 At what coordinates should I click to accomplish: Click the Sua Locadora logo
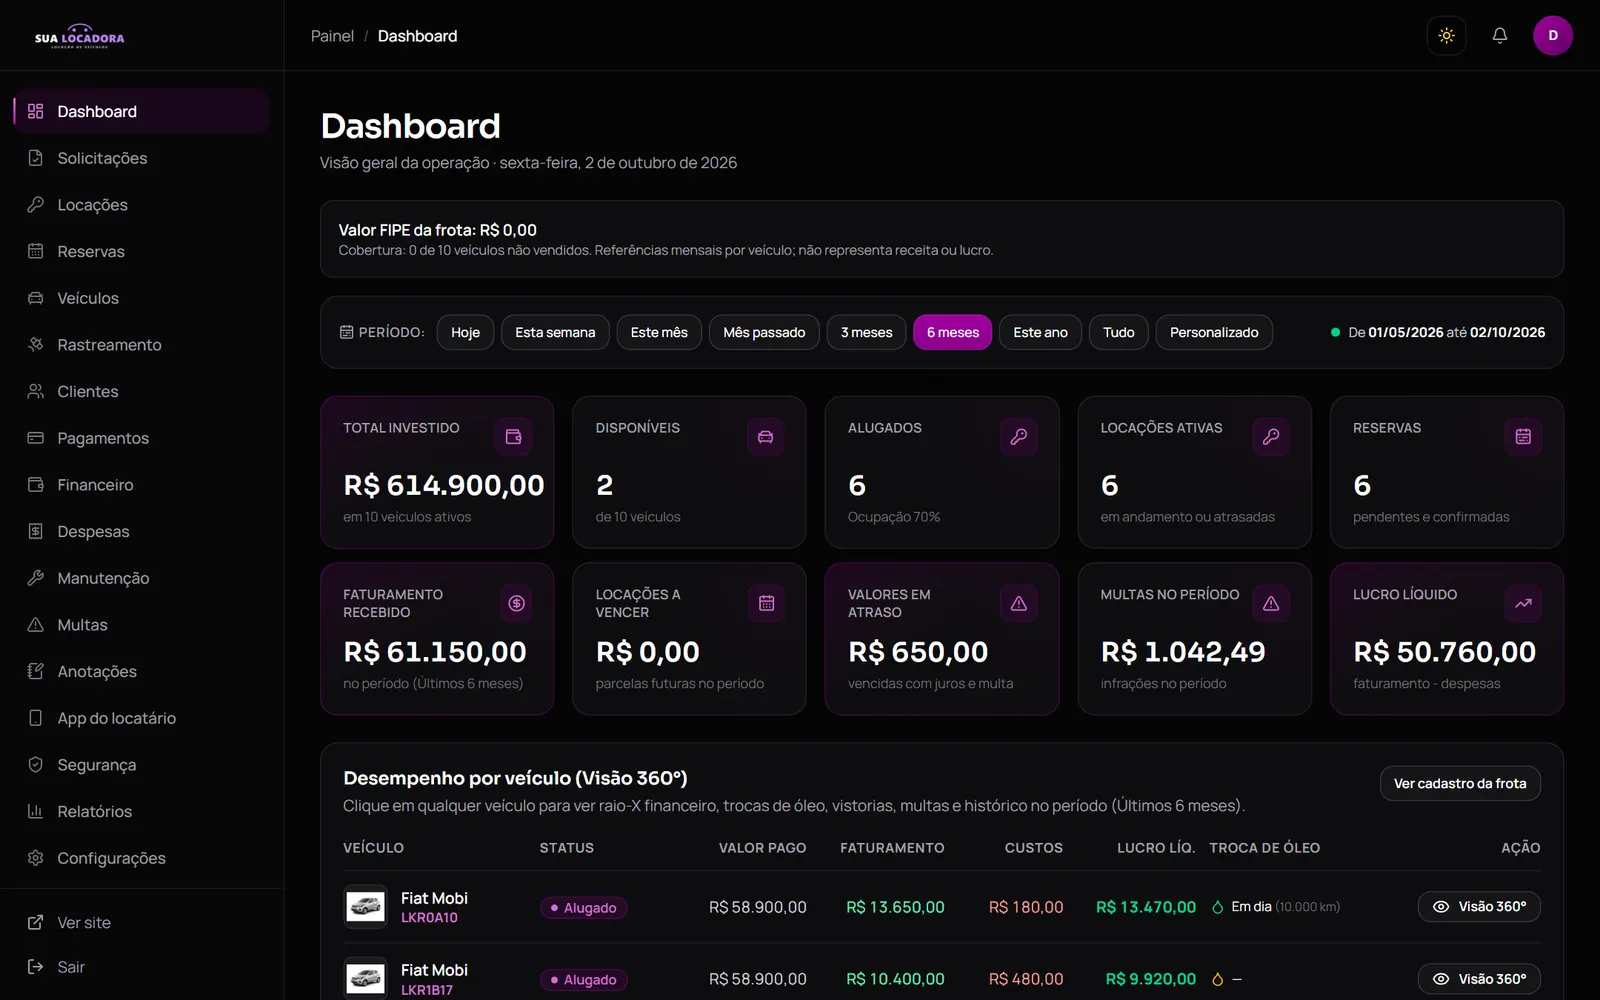pyautogui.click(x=80, y=37)
